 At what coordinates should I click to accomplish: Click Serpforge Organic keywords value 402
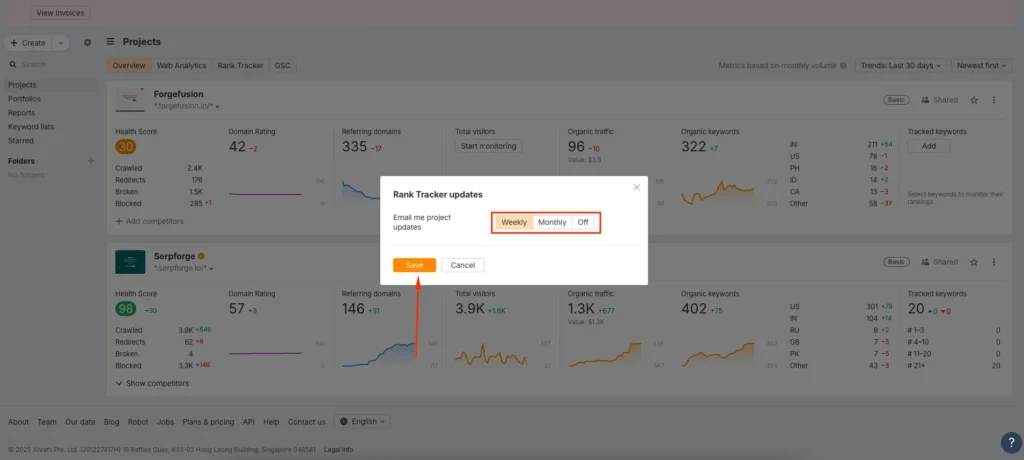coord(694,308)
